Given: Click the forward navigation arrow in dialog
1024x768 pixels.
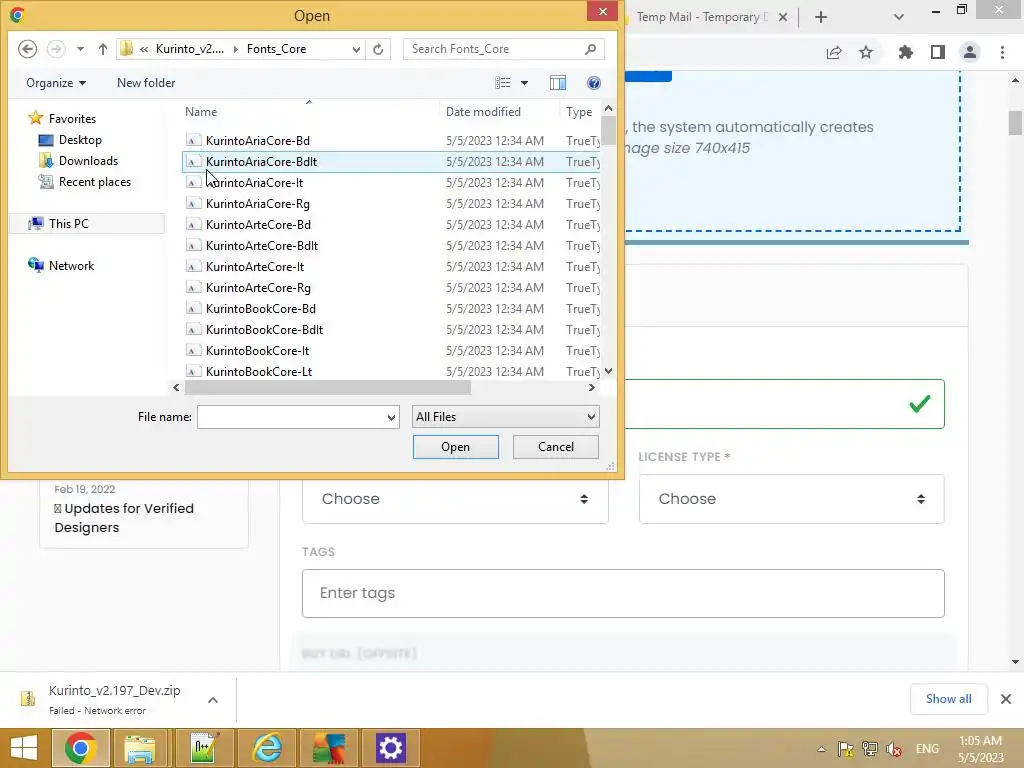Looking at the screenshot, I should click(56, 49).
